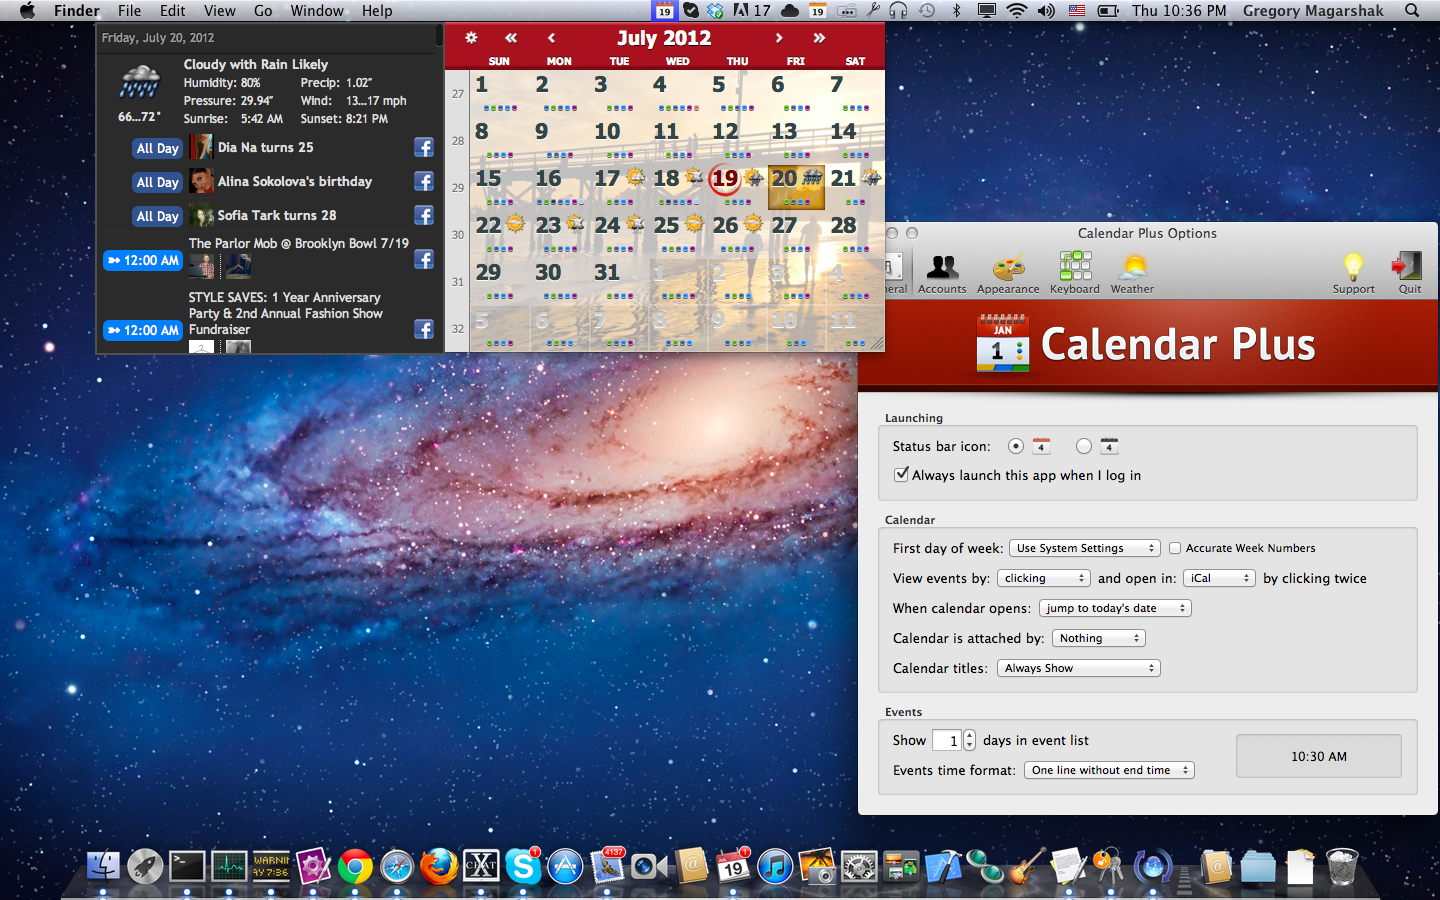Image resolution: width=1440 pixels, height=900 pixels.
Task: Open the Keyboard shortcuts settings
Action: tap(1074, 270)
